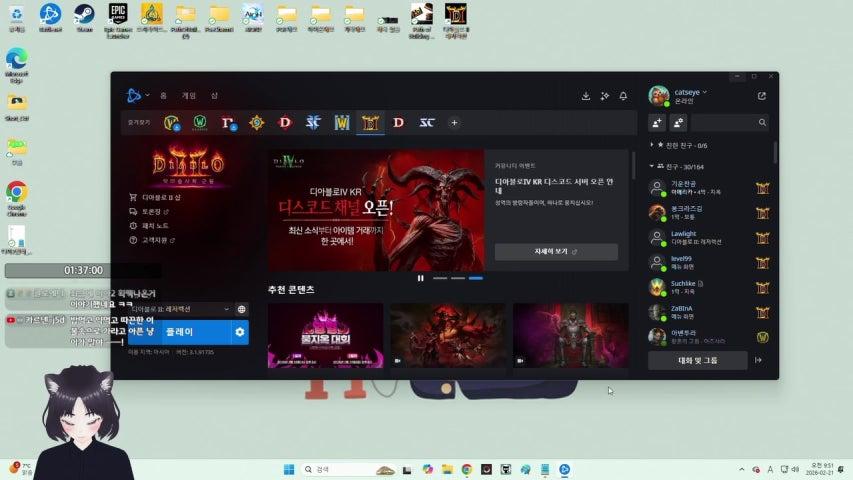
Task: Collapse the 친구 30/164 friends list
Action: click(652, 166)
